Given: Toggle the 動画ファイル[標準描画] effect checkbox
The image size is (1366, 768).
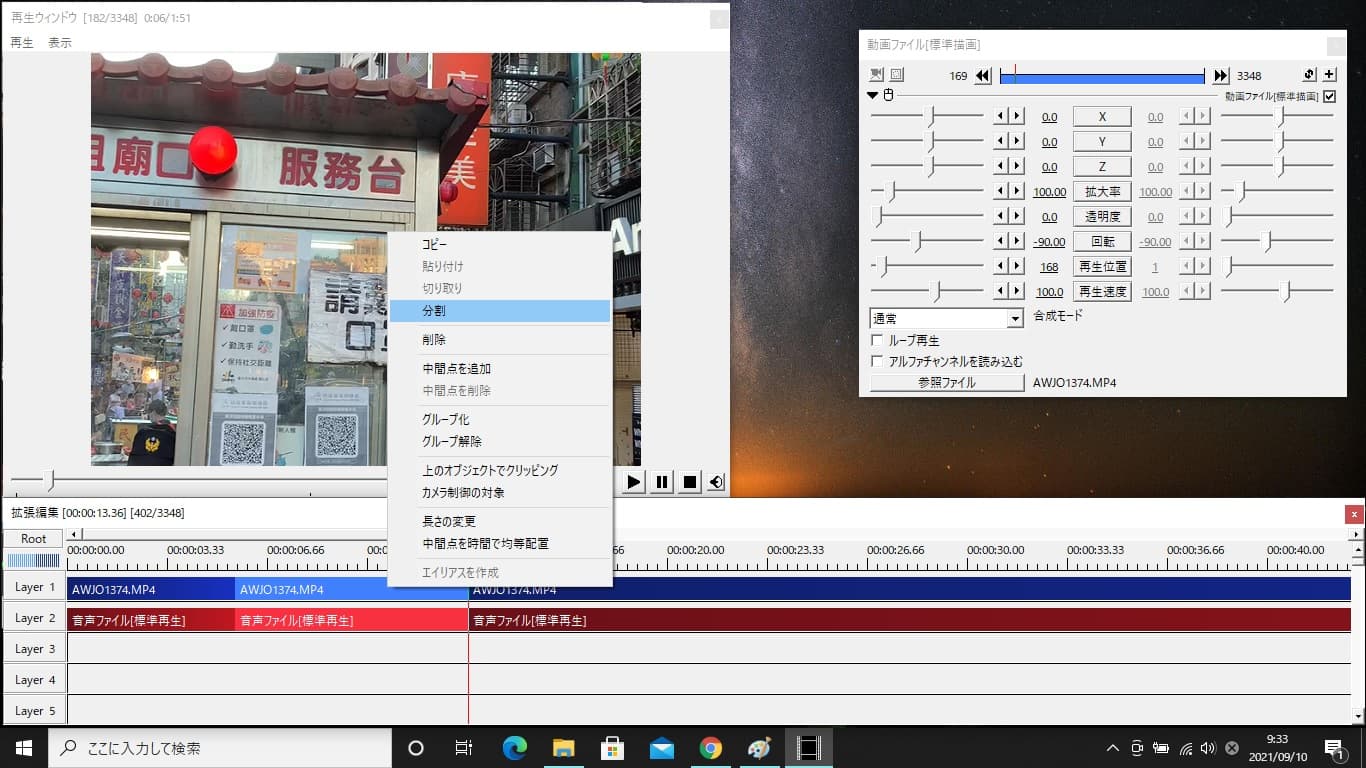Looking at the screenshot, I should pos(1329,97).
